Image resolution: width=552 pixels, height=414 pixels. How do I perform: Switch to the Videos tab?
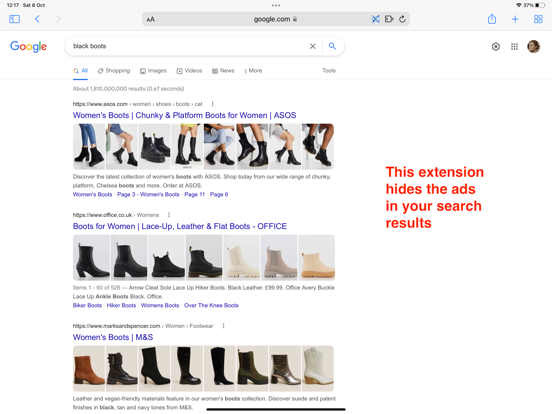189,71
